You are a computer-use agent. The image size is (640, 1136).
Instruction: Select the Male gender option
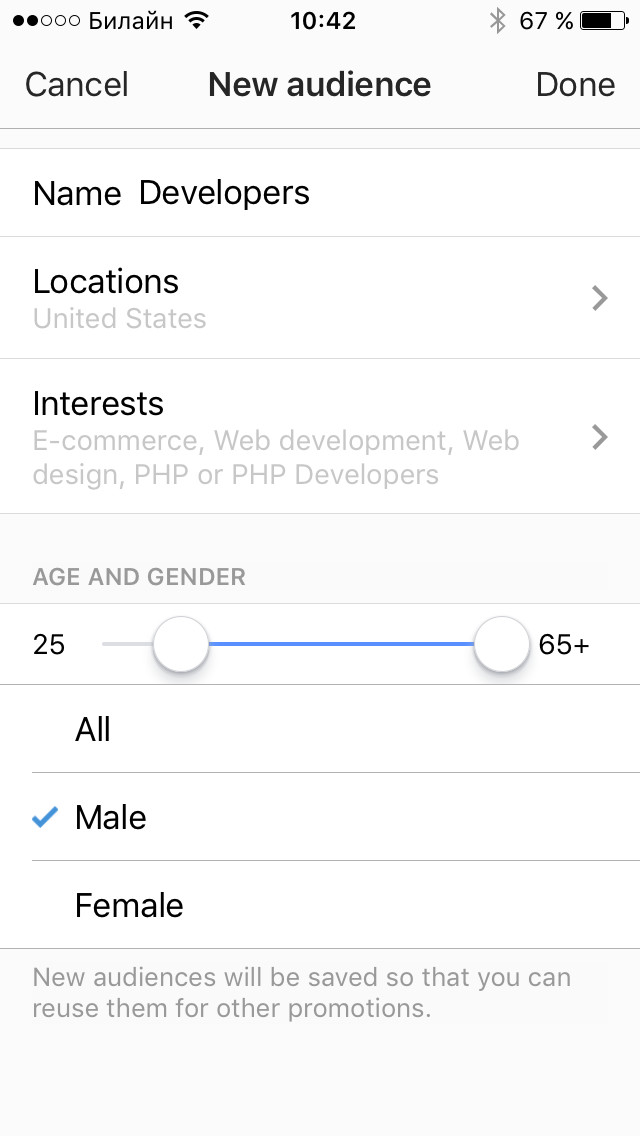[111, 817]
